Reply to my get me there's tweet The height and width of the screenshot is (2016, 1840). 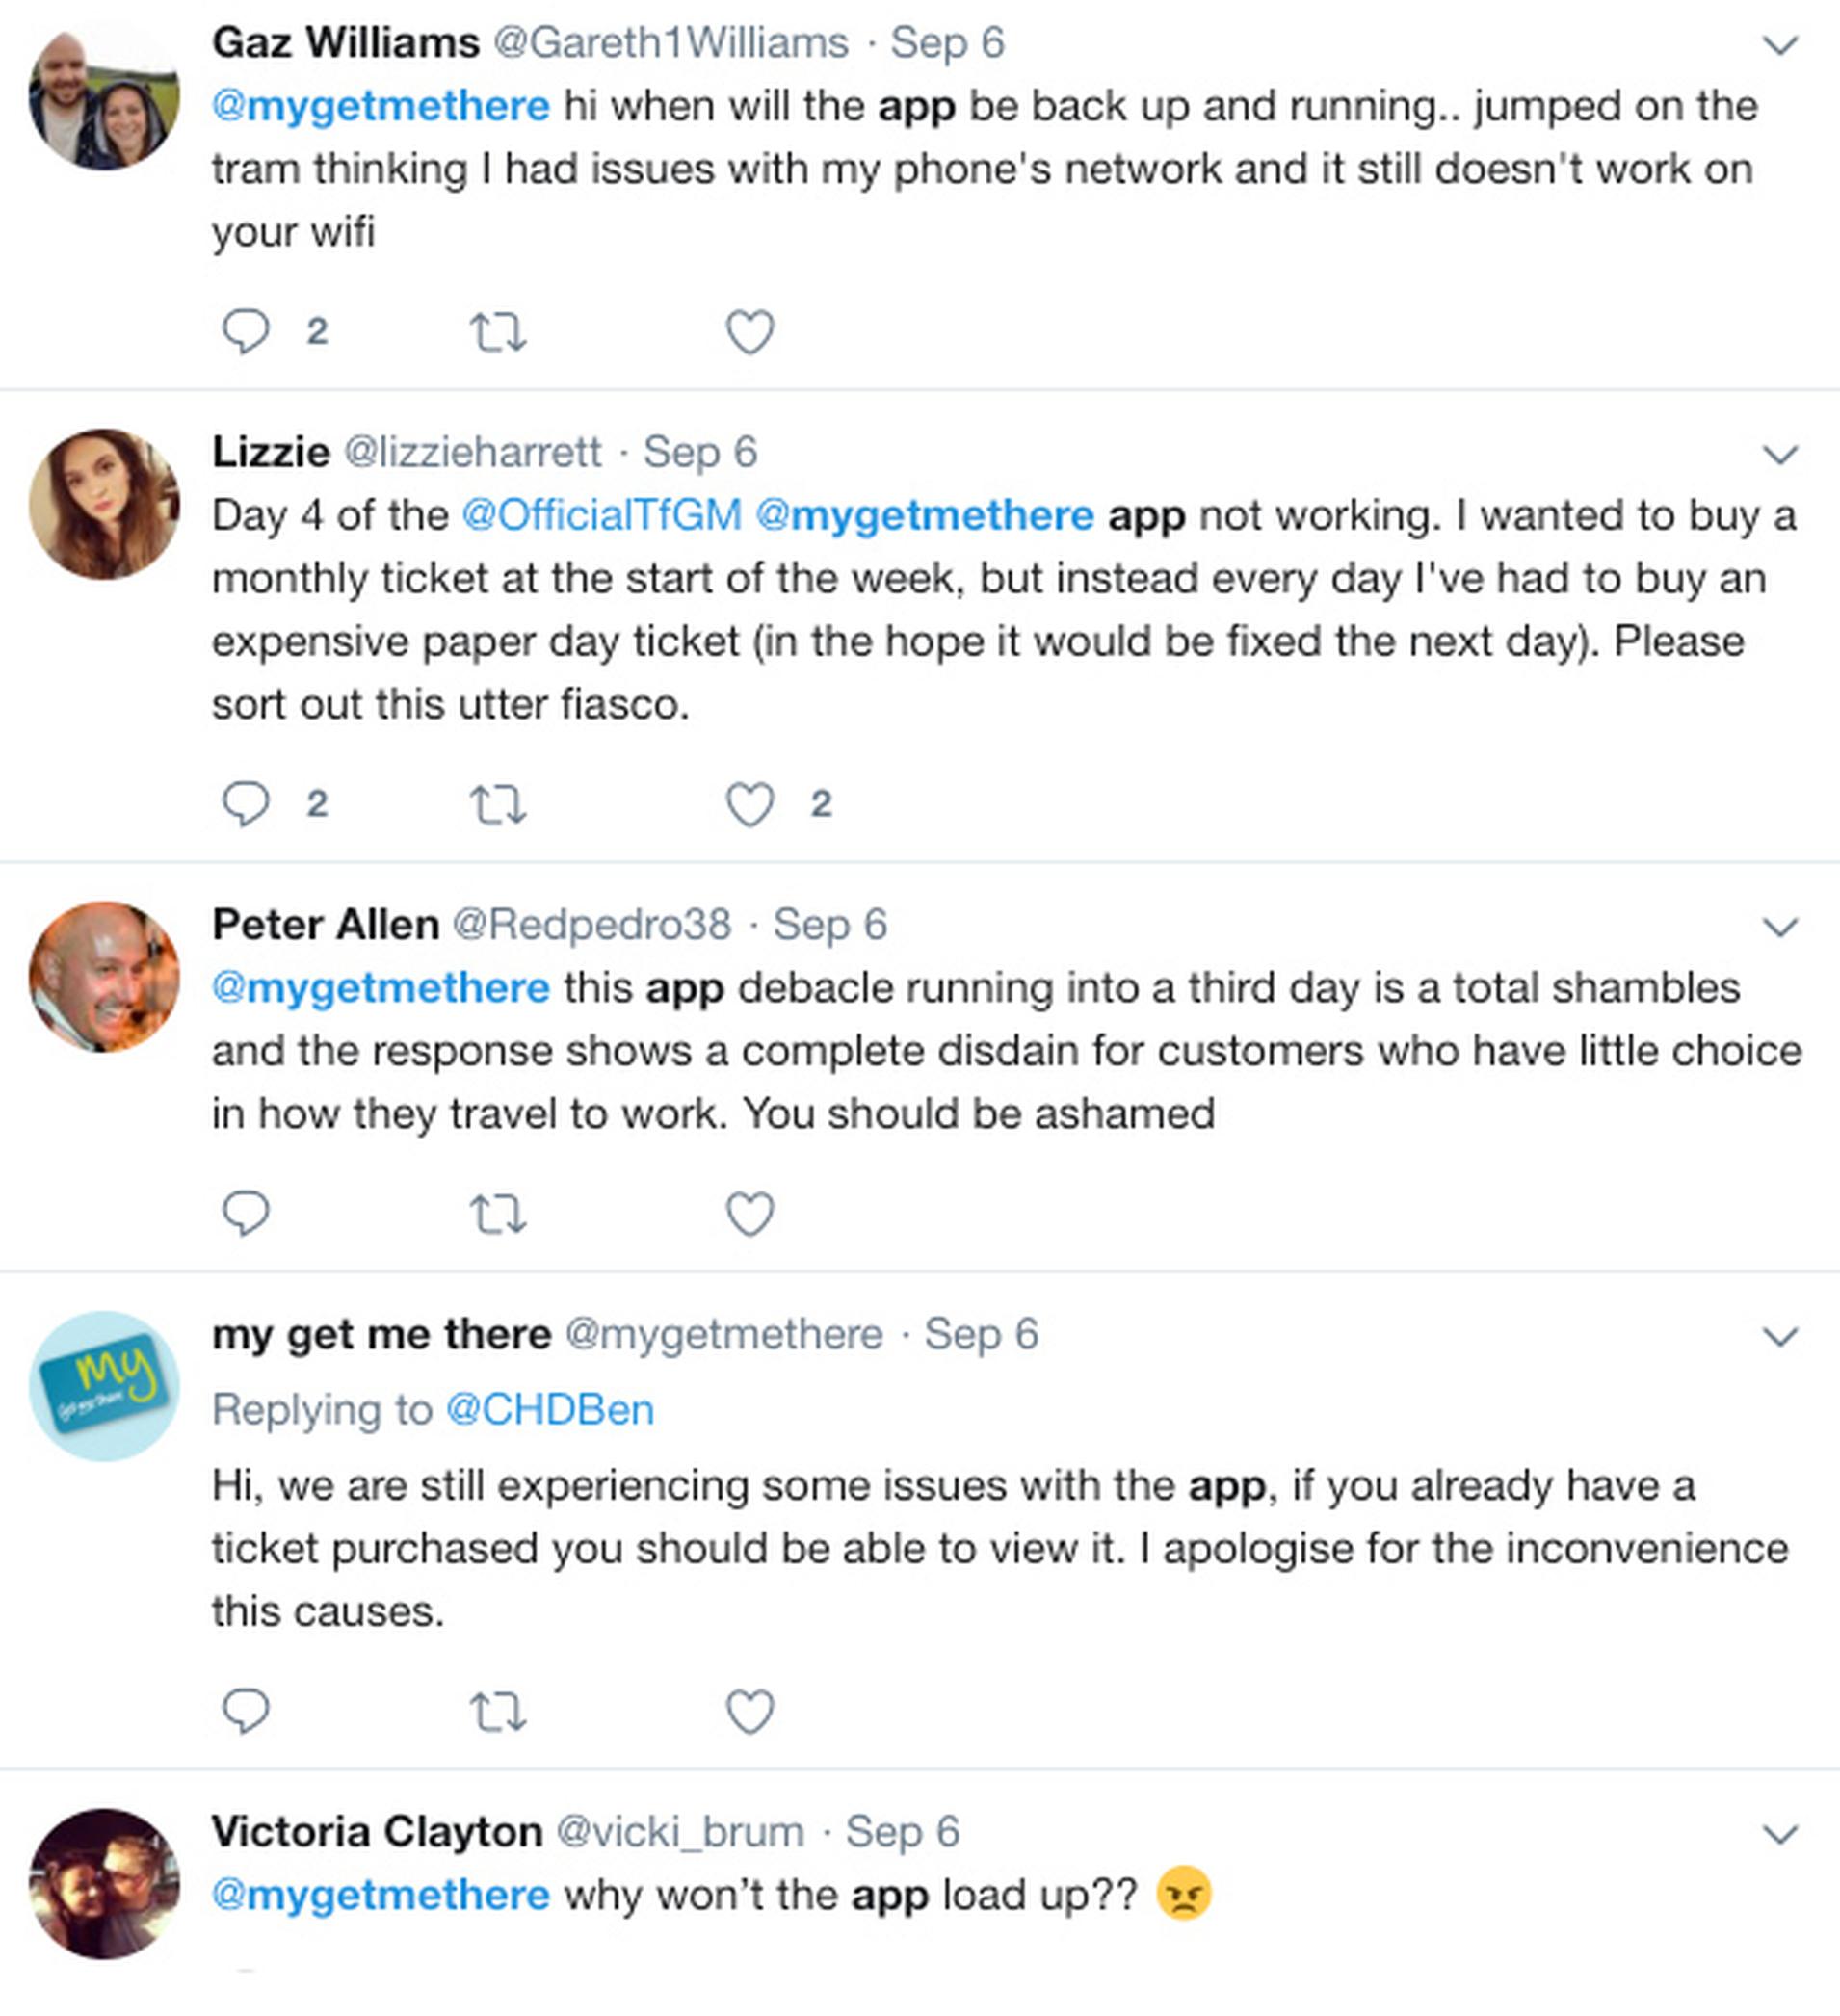(x=245, y=1711)
